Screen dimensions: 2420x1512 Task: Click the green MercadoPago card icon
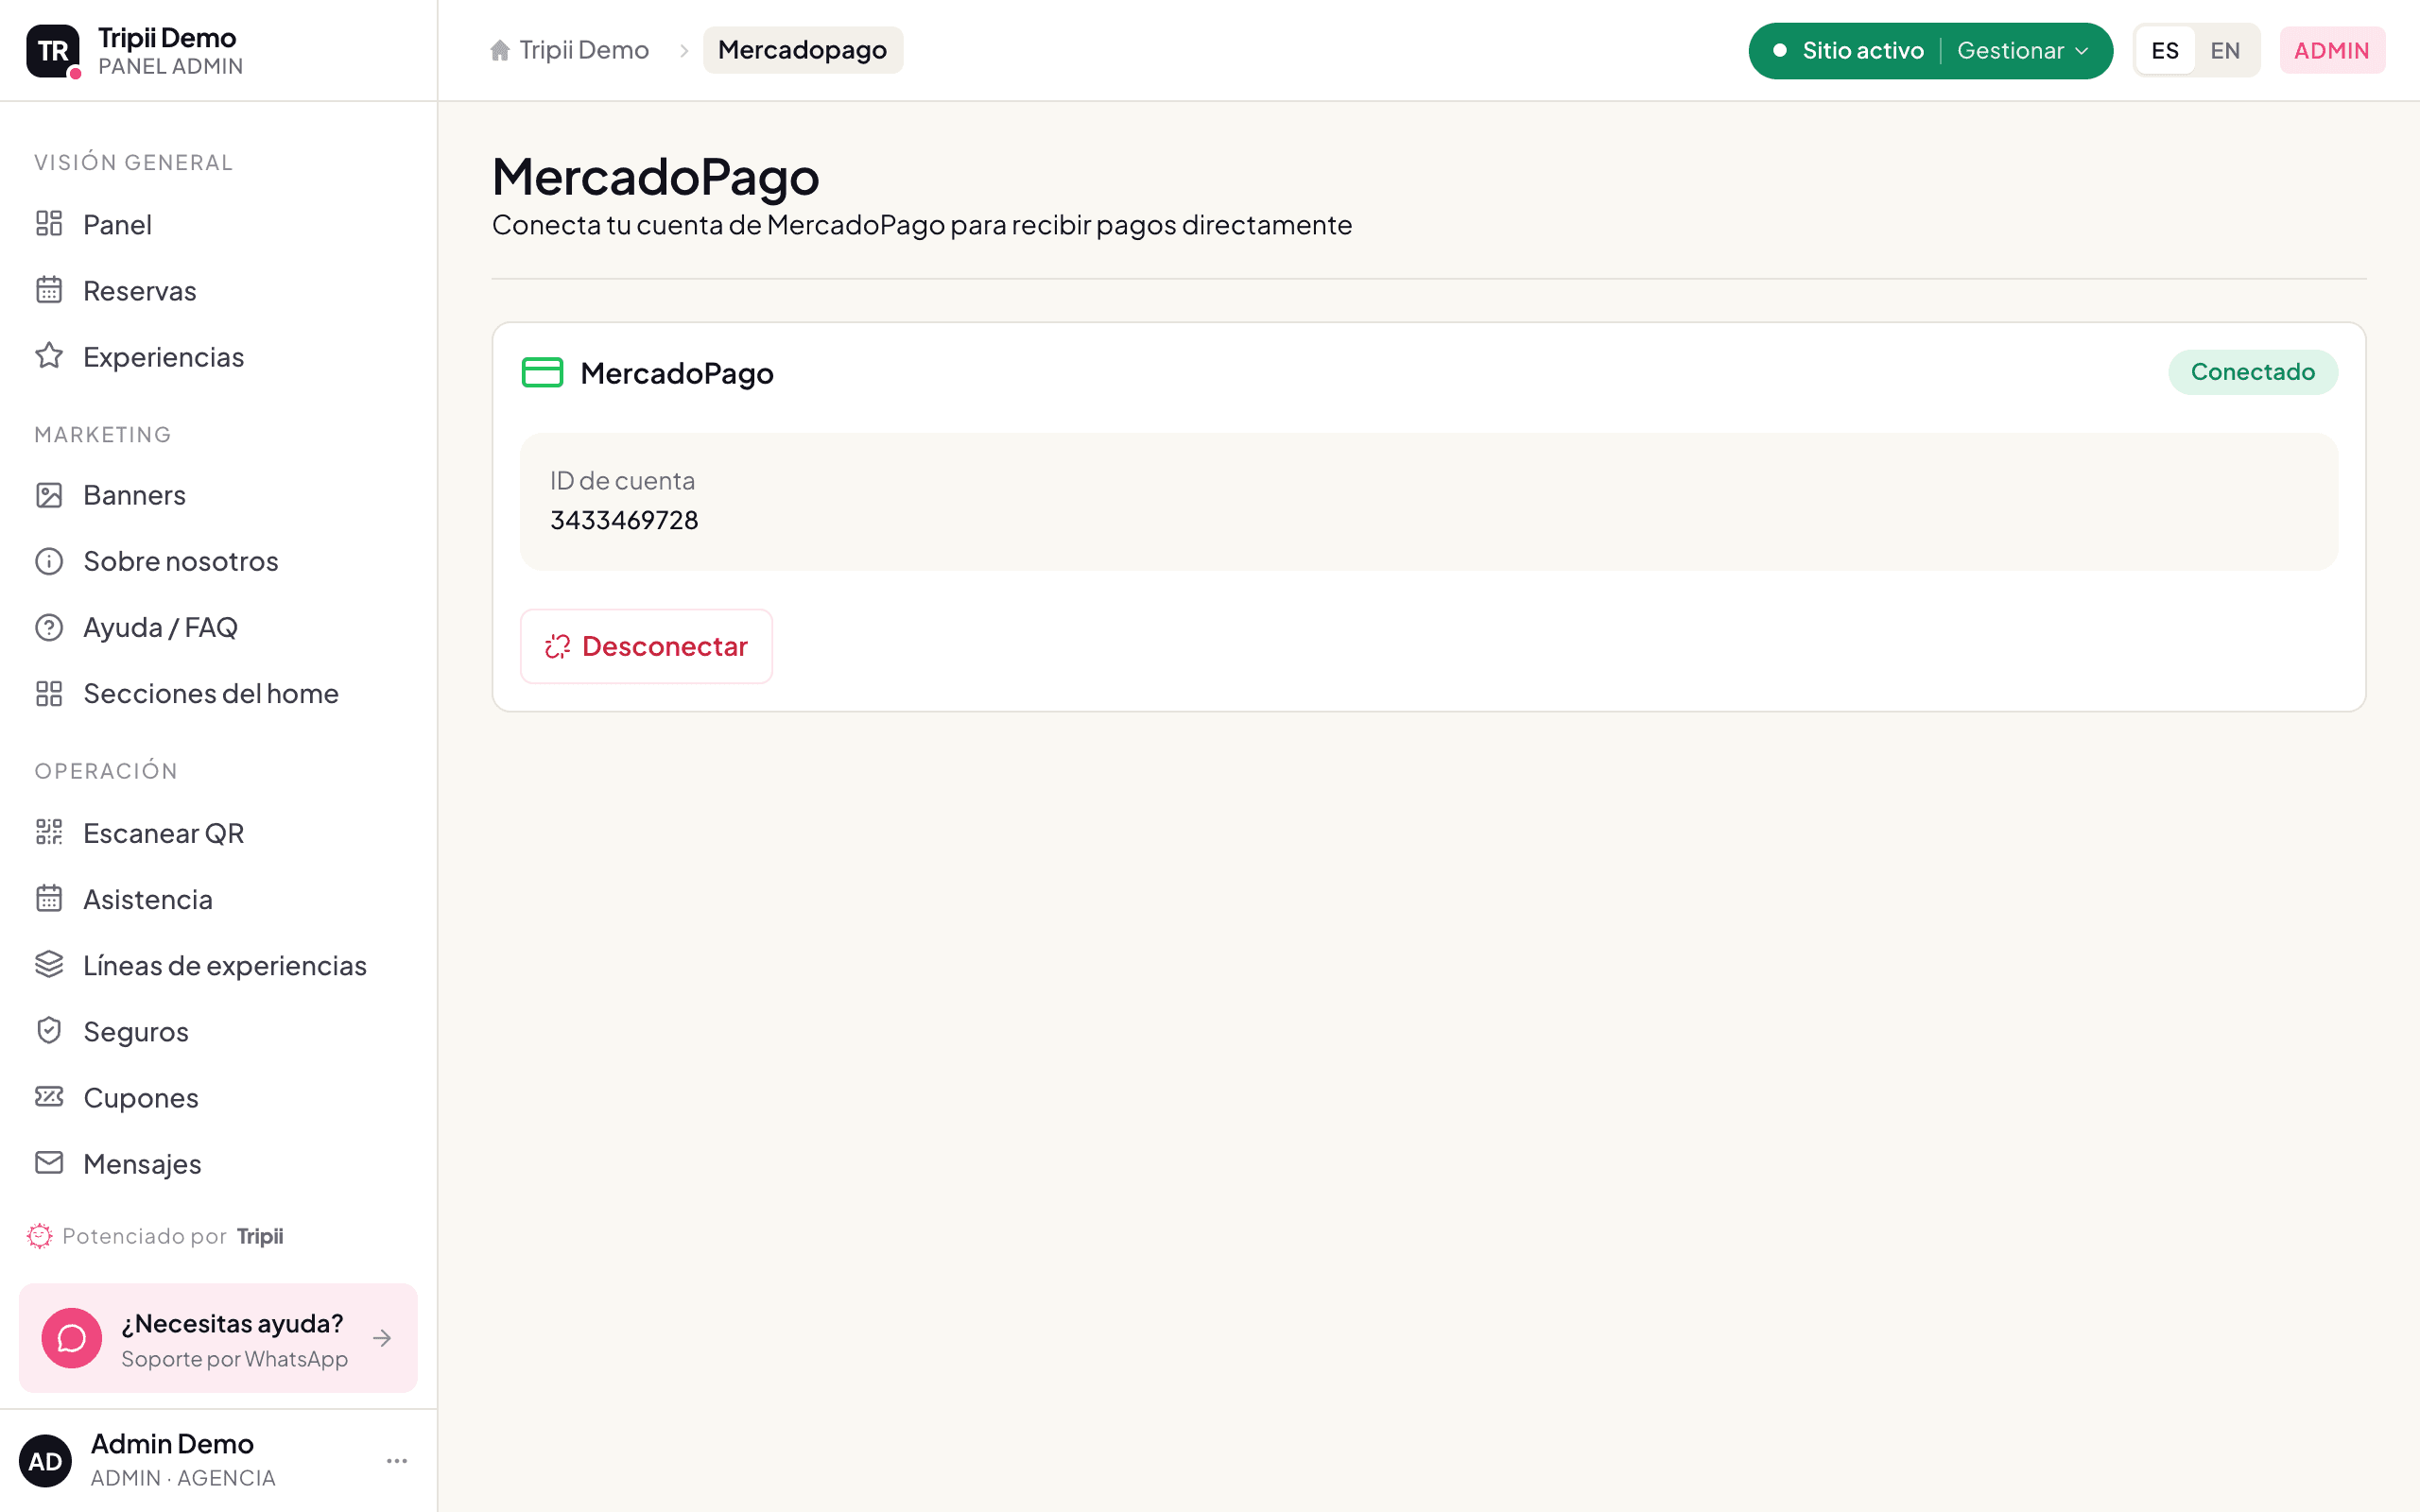(x=542, y=373)
